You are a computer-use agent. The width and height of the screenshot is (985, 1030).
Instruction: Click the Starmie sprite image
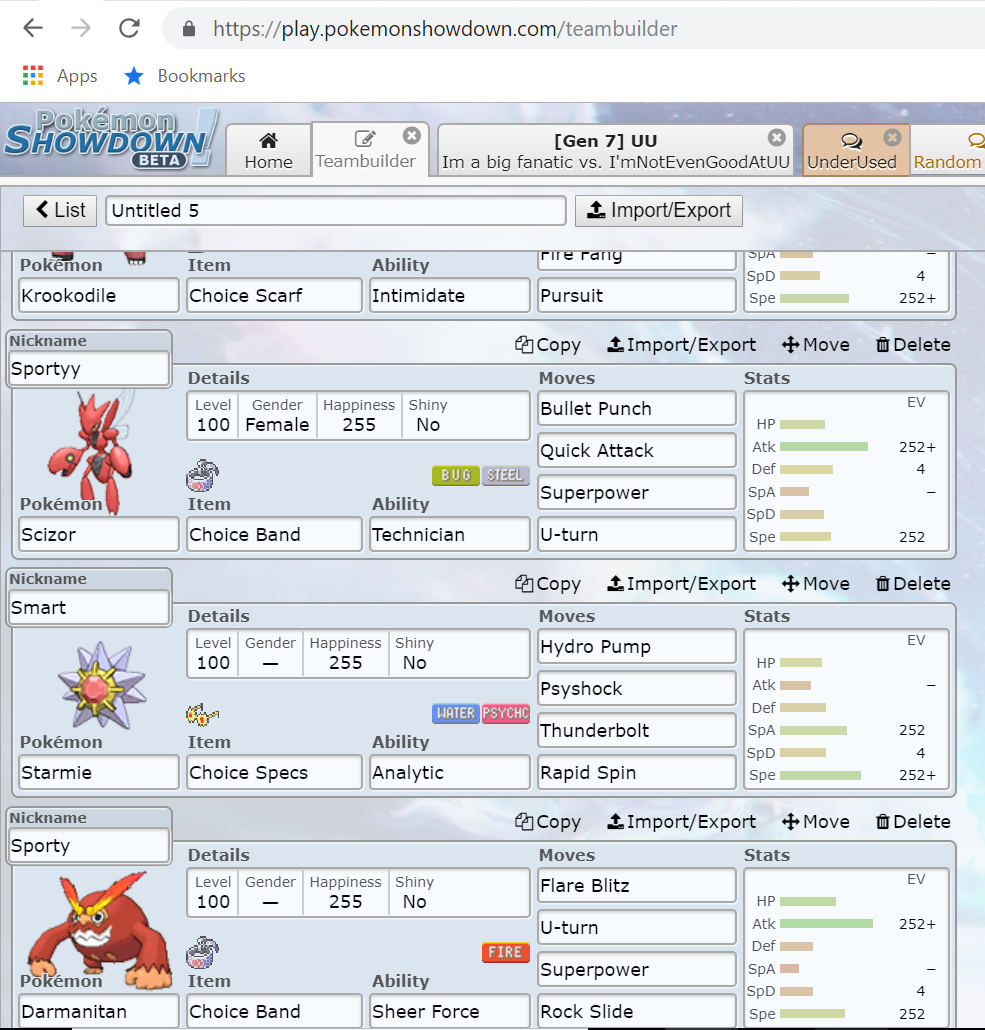pyautogui.click(x=102, y=685)
